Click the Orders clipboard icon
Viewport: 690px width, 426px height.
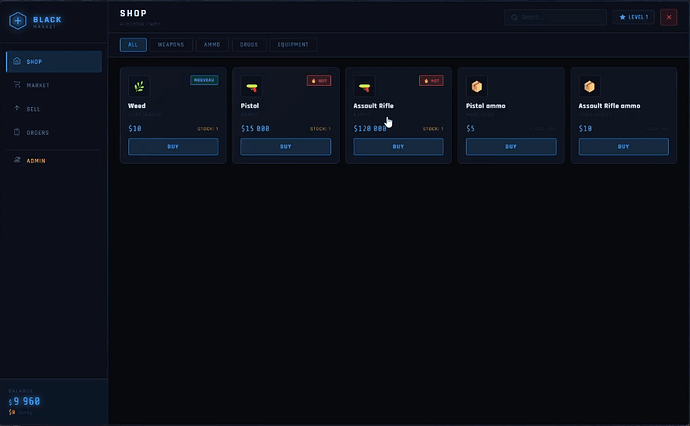click(x=17, y=132)
